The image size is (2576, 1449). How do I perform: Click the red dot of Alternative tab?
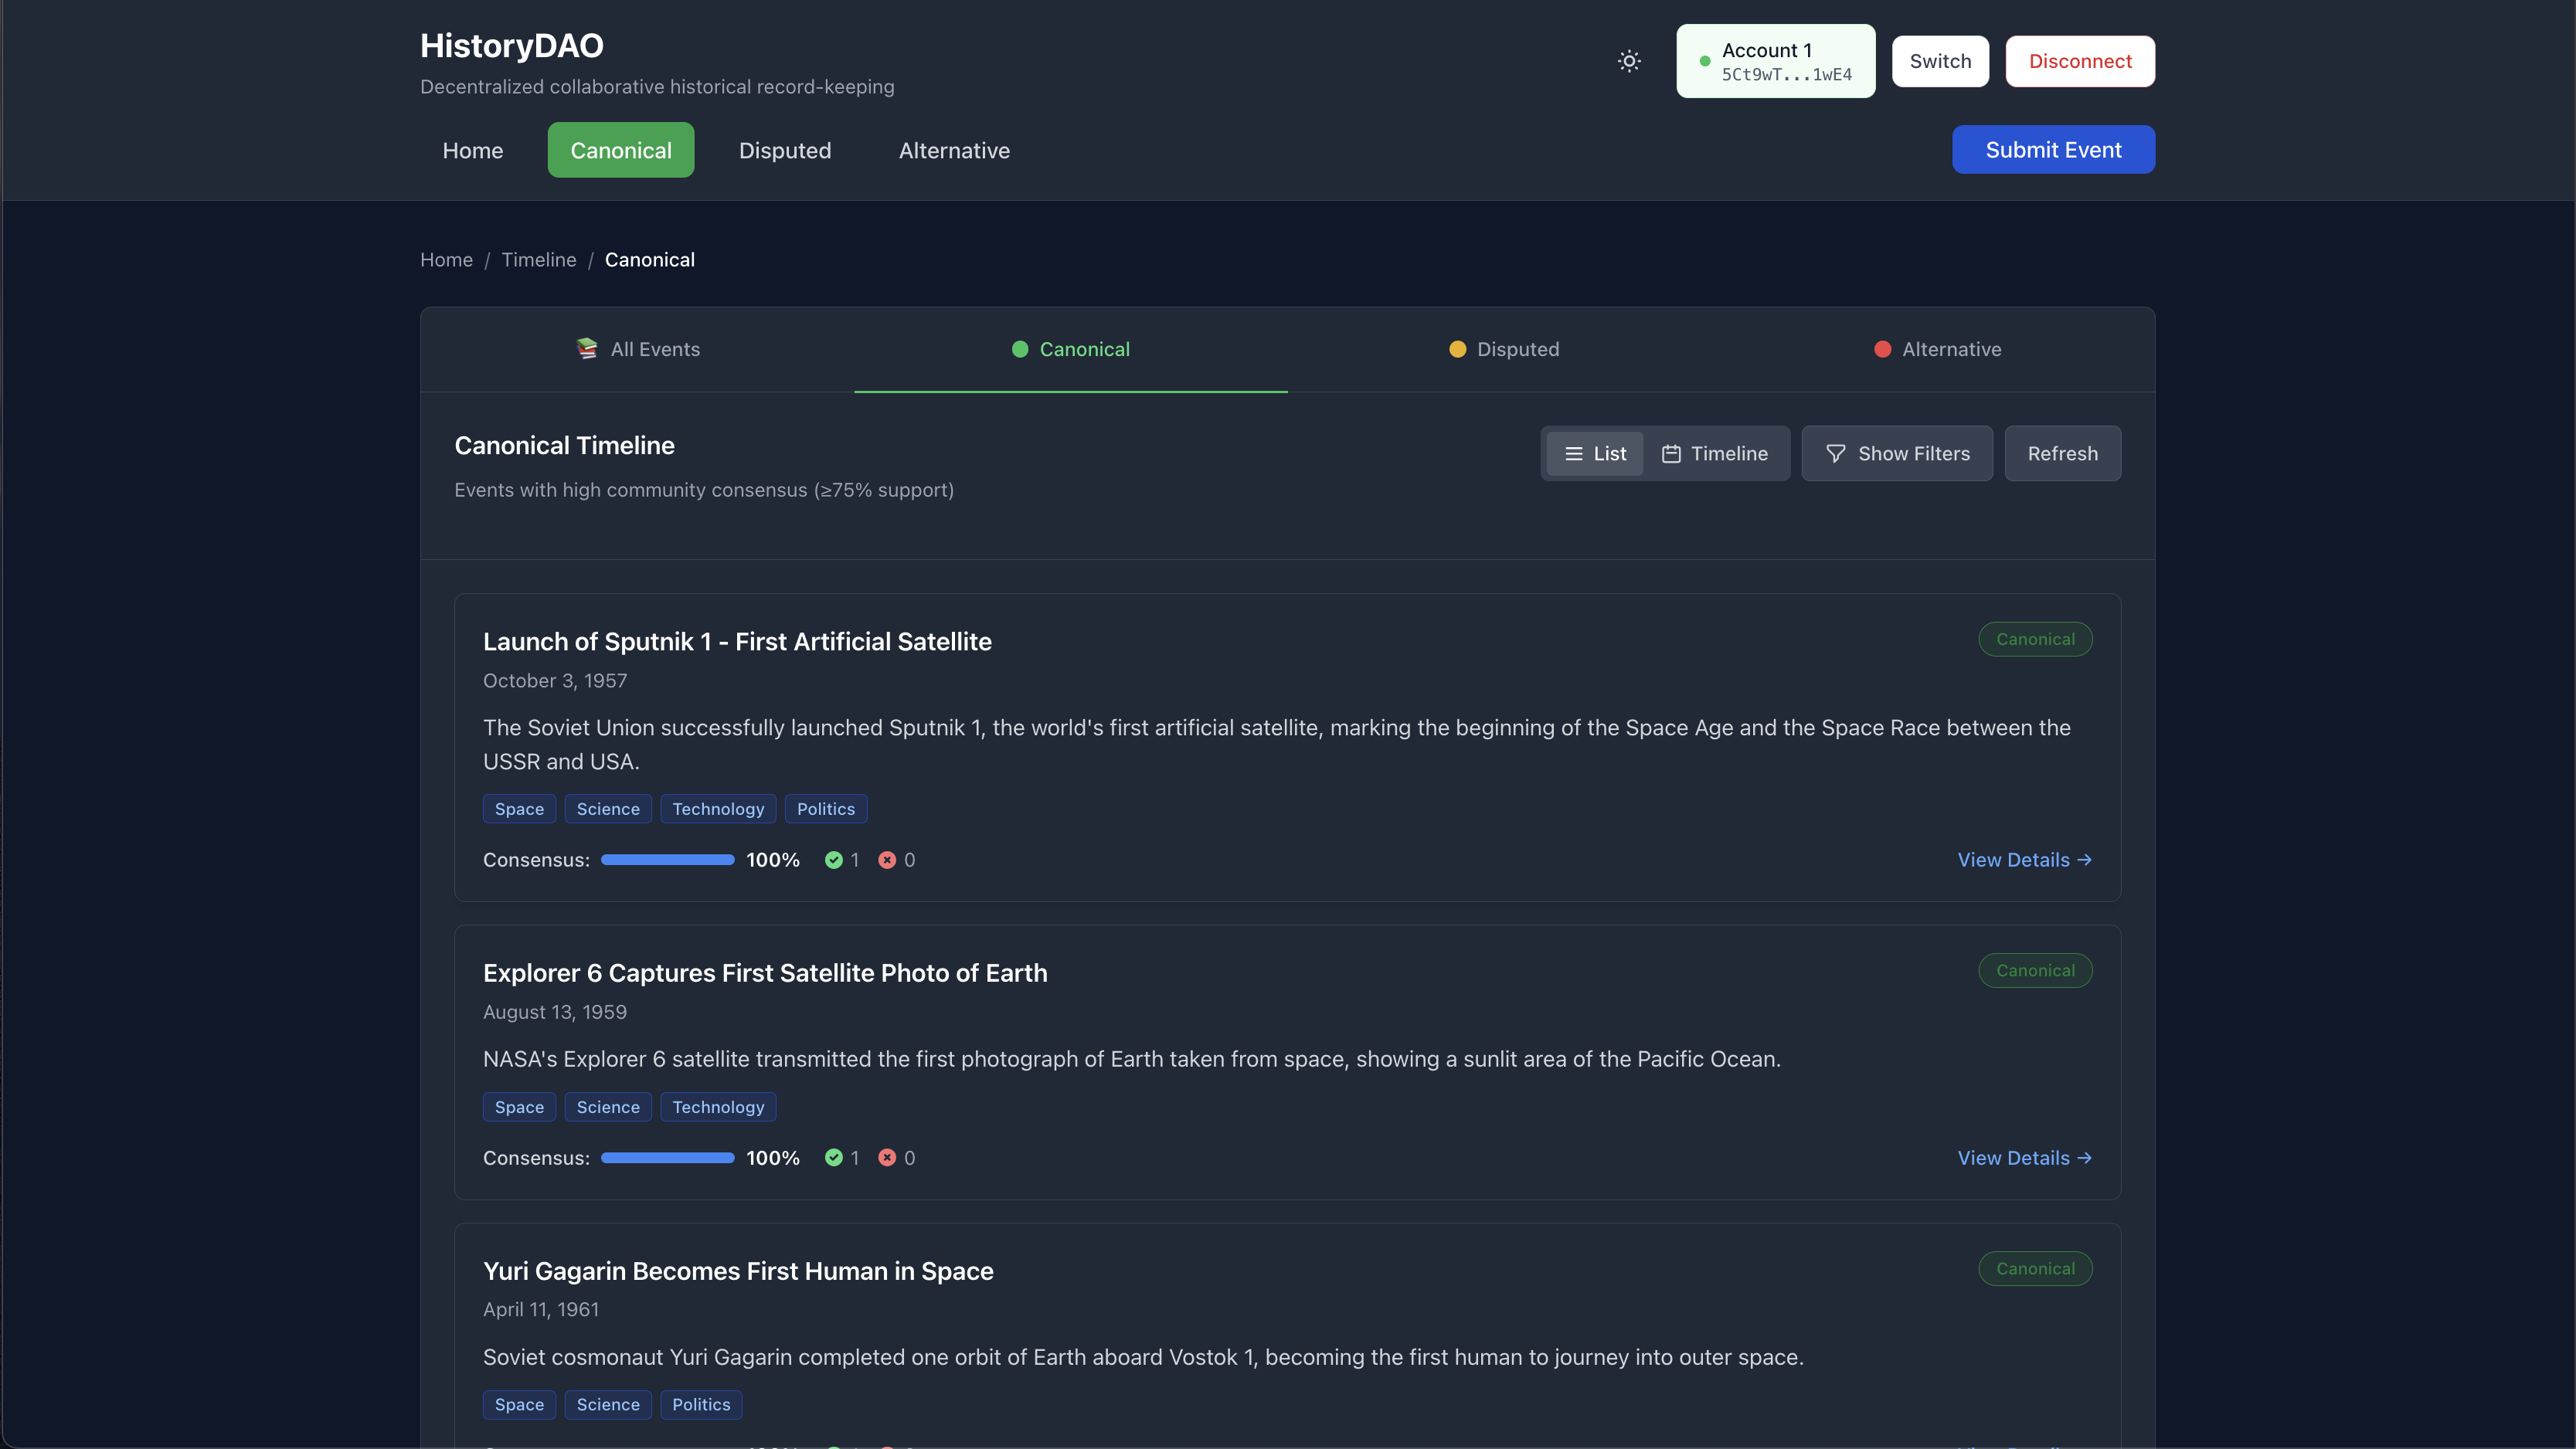pos(1882,349)
